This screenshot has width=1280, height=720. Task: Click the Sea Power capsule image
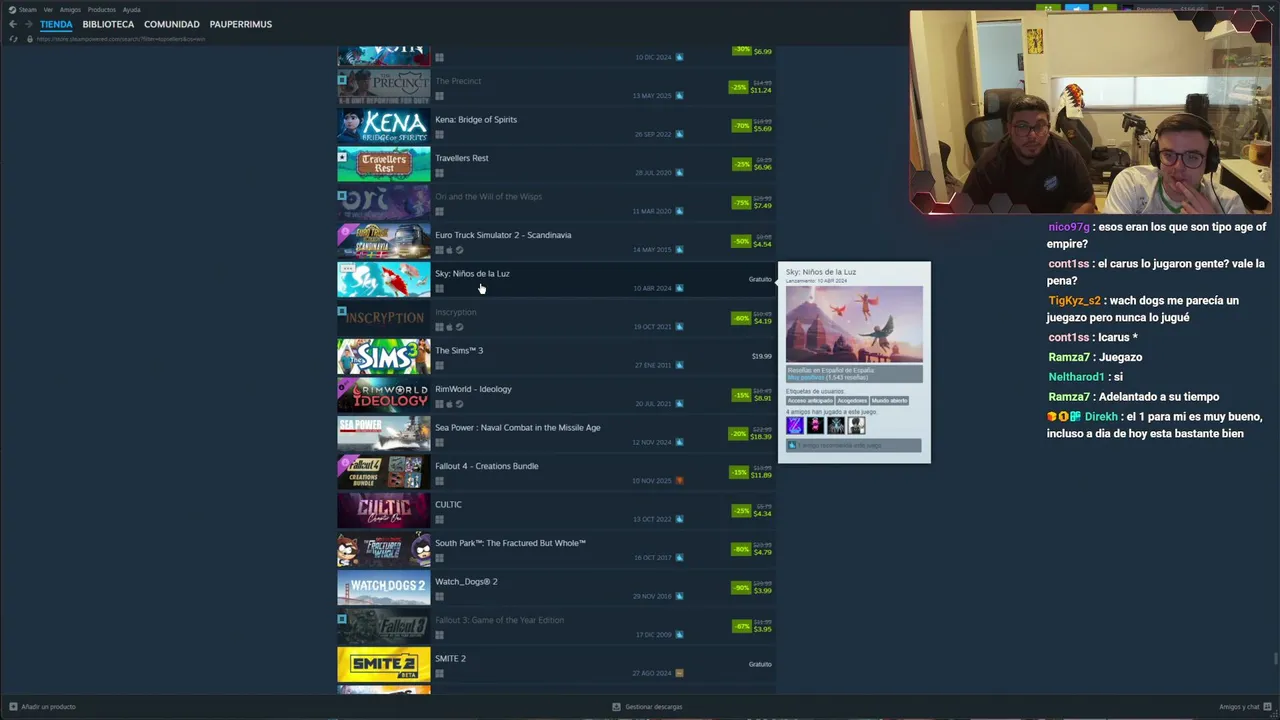[x=384, y=434]
